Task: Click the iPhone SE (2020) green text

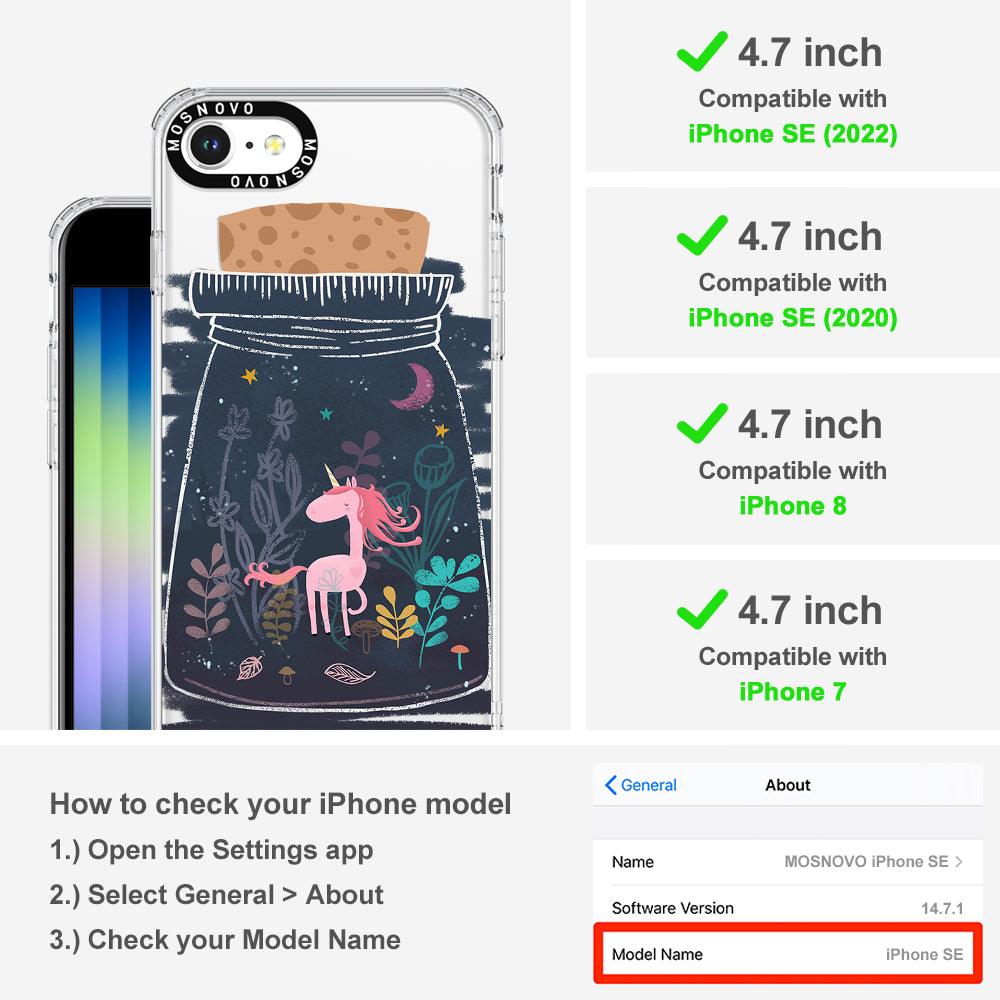Action: coord(793,318)
